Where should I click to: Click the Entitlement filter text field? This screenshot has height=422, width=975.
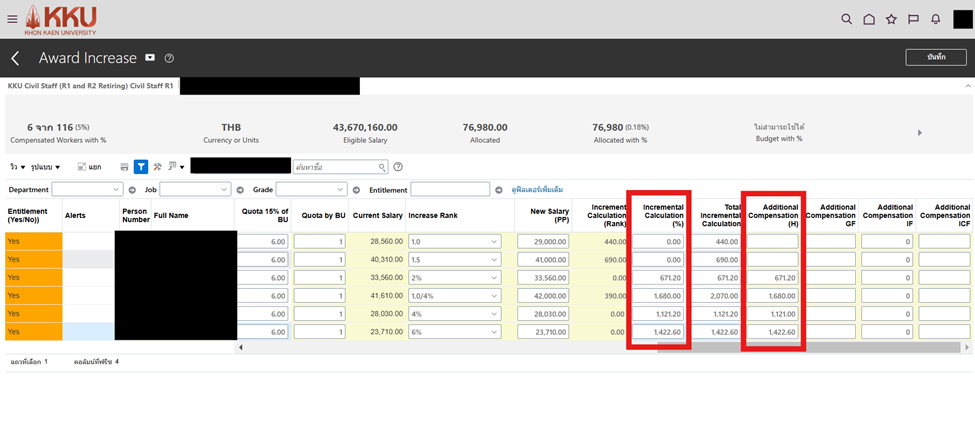[x=450, y=189]
